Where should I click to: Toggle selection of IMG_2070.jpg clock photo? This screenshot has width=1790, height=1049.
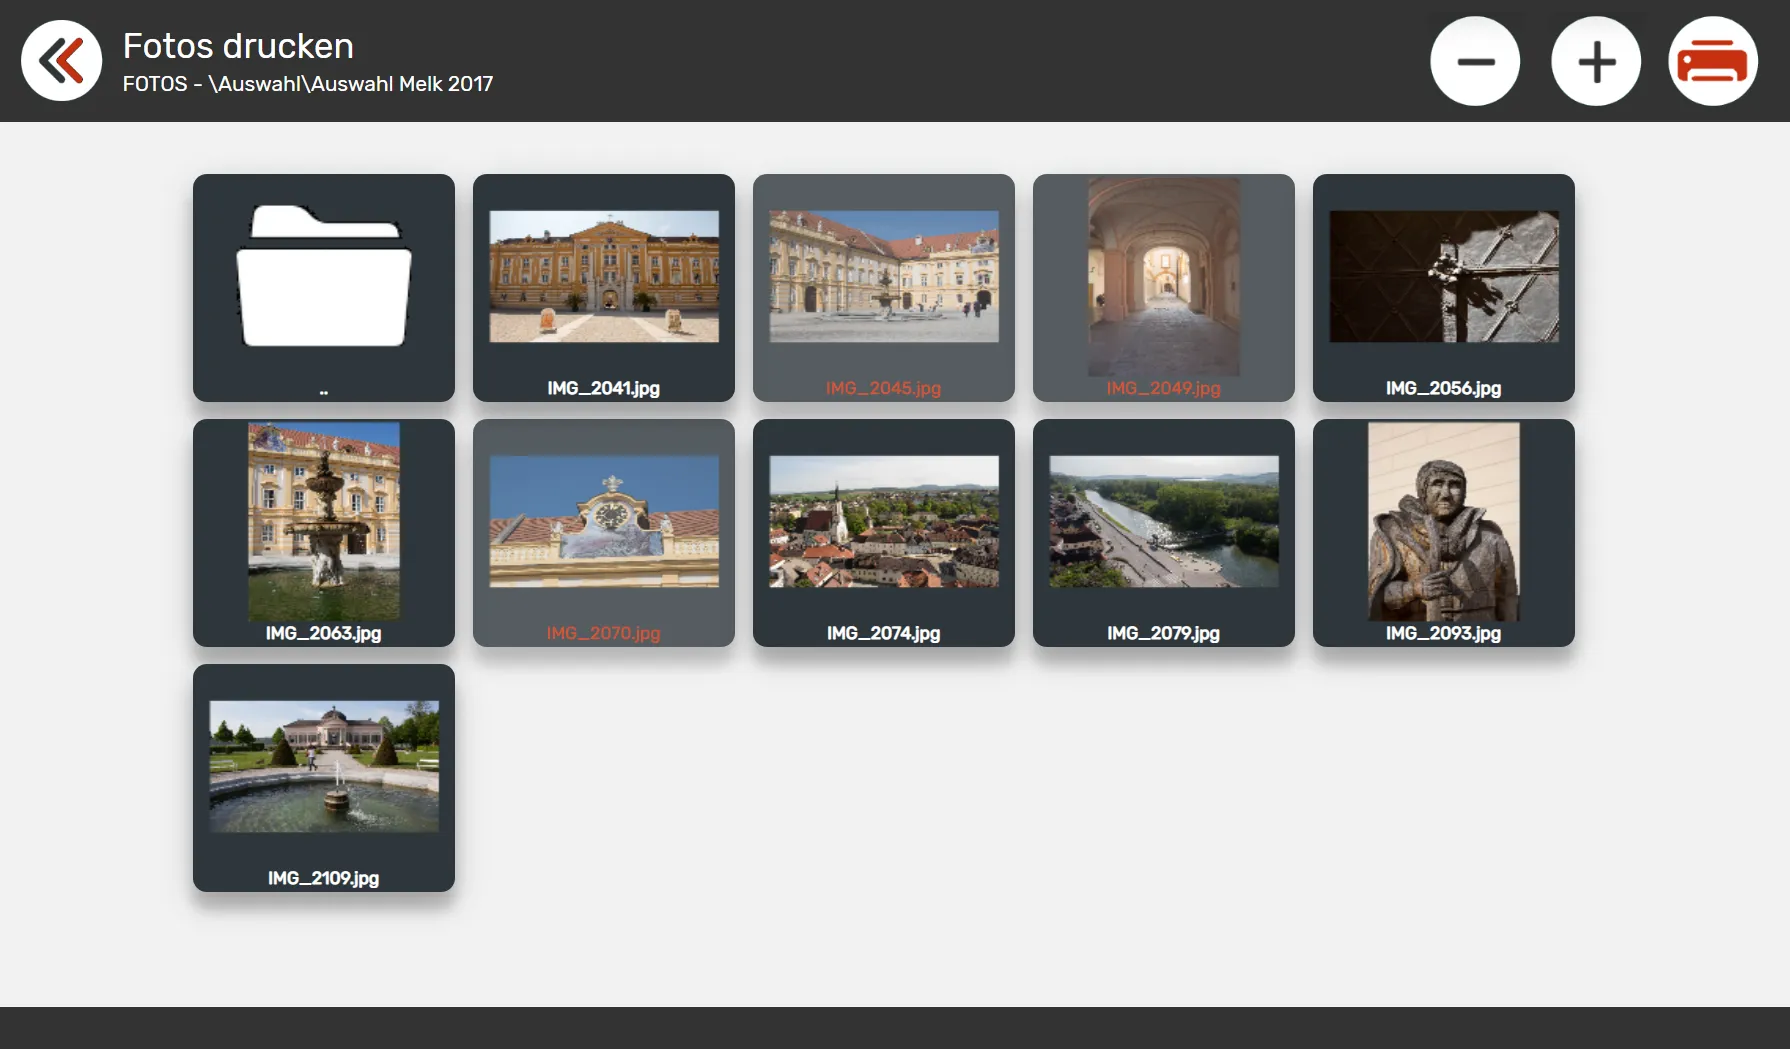point(603,521)
